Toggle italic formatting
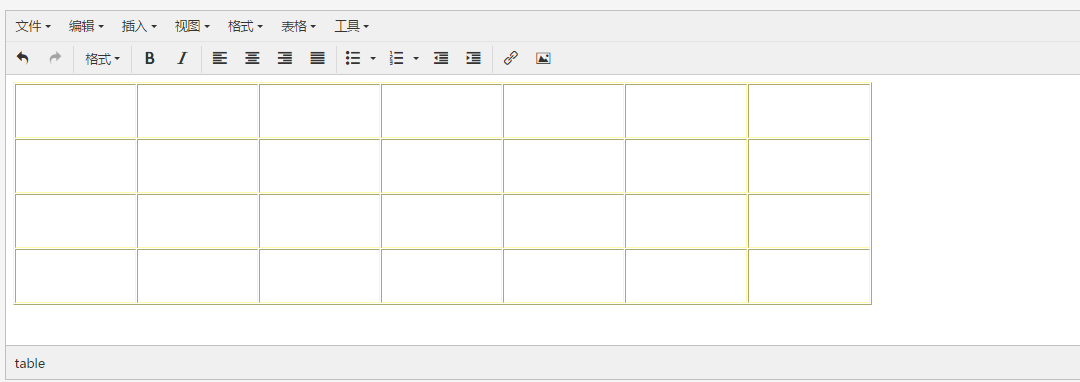This screenshot has width=1080, height=382. click(182, 59)
